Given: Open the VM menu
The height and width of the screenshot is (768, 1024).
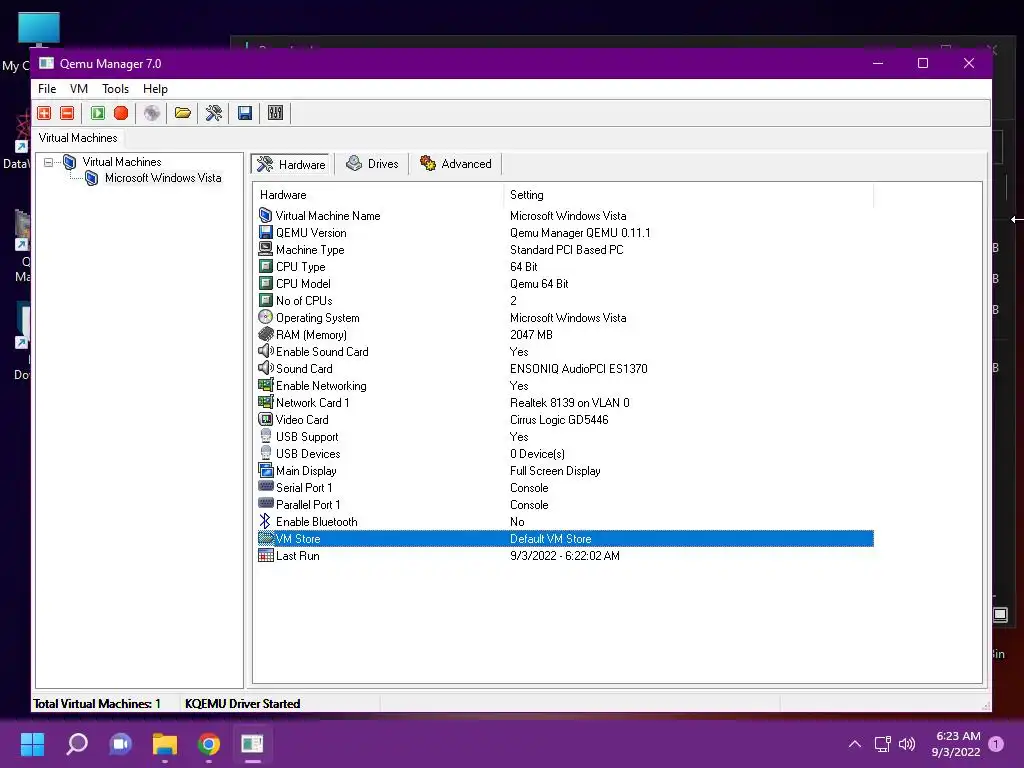Looking at the screenshot, I should (78, 89).
